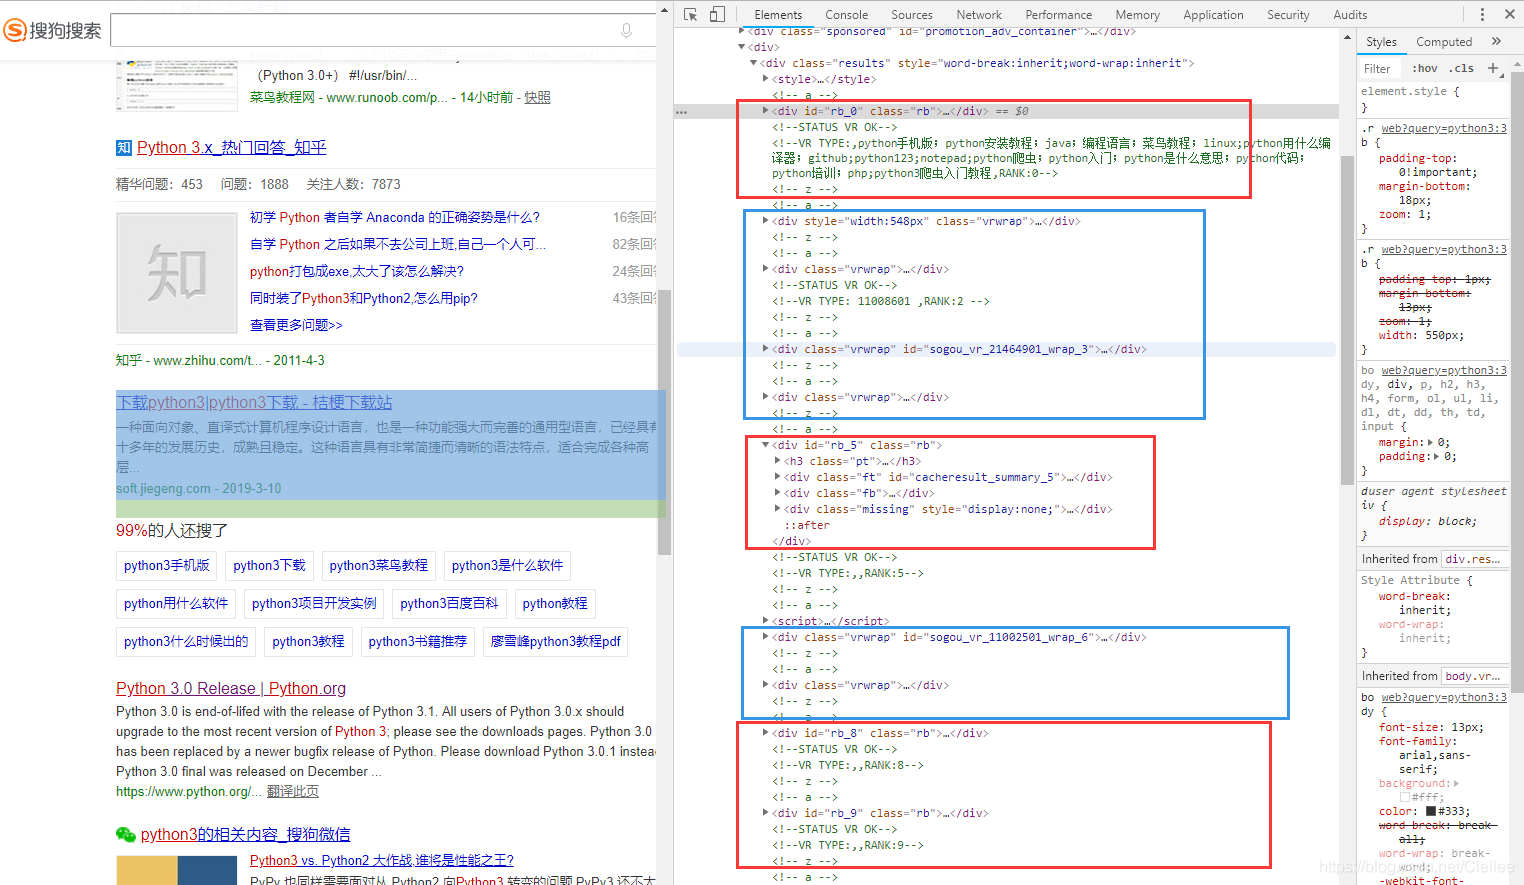Click the 翻译此页 translate link
This screenshot has height=885, width=1524.
point(293,791)
